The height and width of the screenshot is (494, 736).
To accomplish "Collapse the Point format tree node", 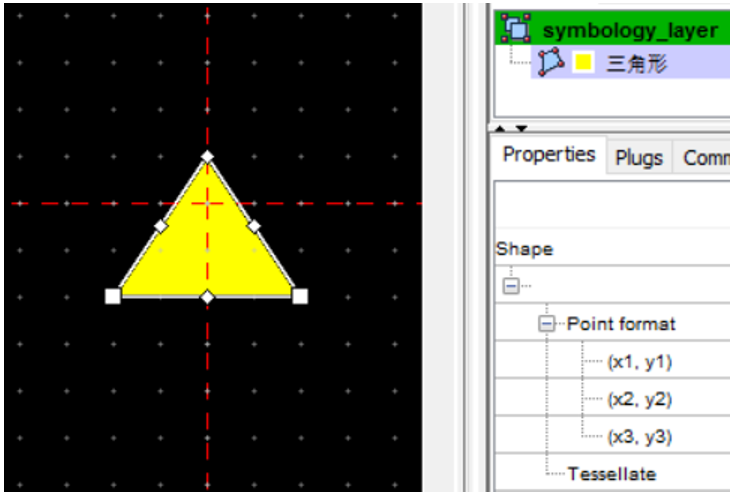I will click(546, 324).
